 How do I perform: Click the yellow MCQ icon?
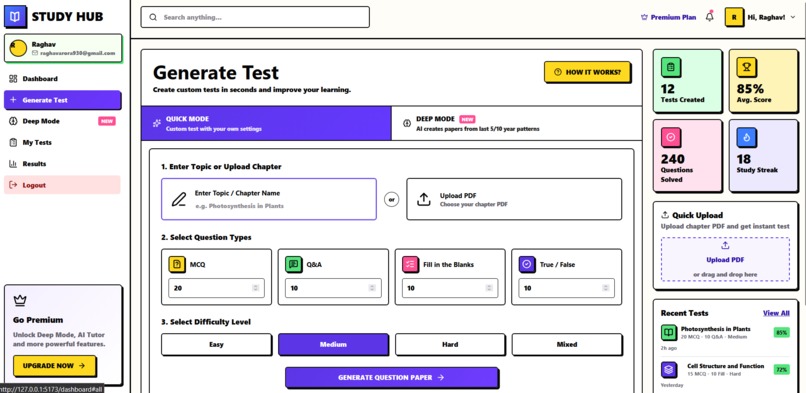(x=177, y=265)
